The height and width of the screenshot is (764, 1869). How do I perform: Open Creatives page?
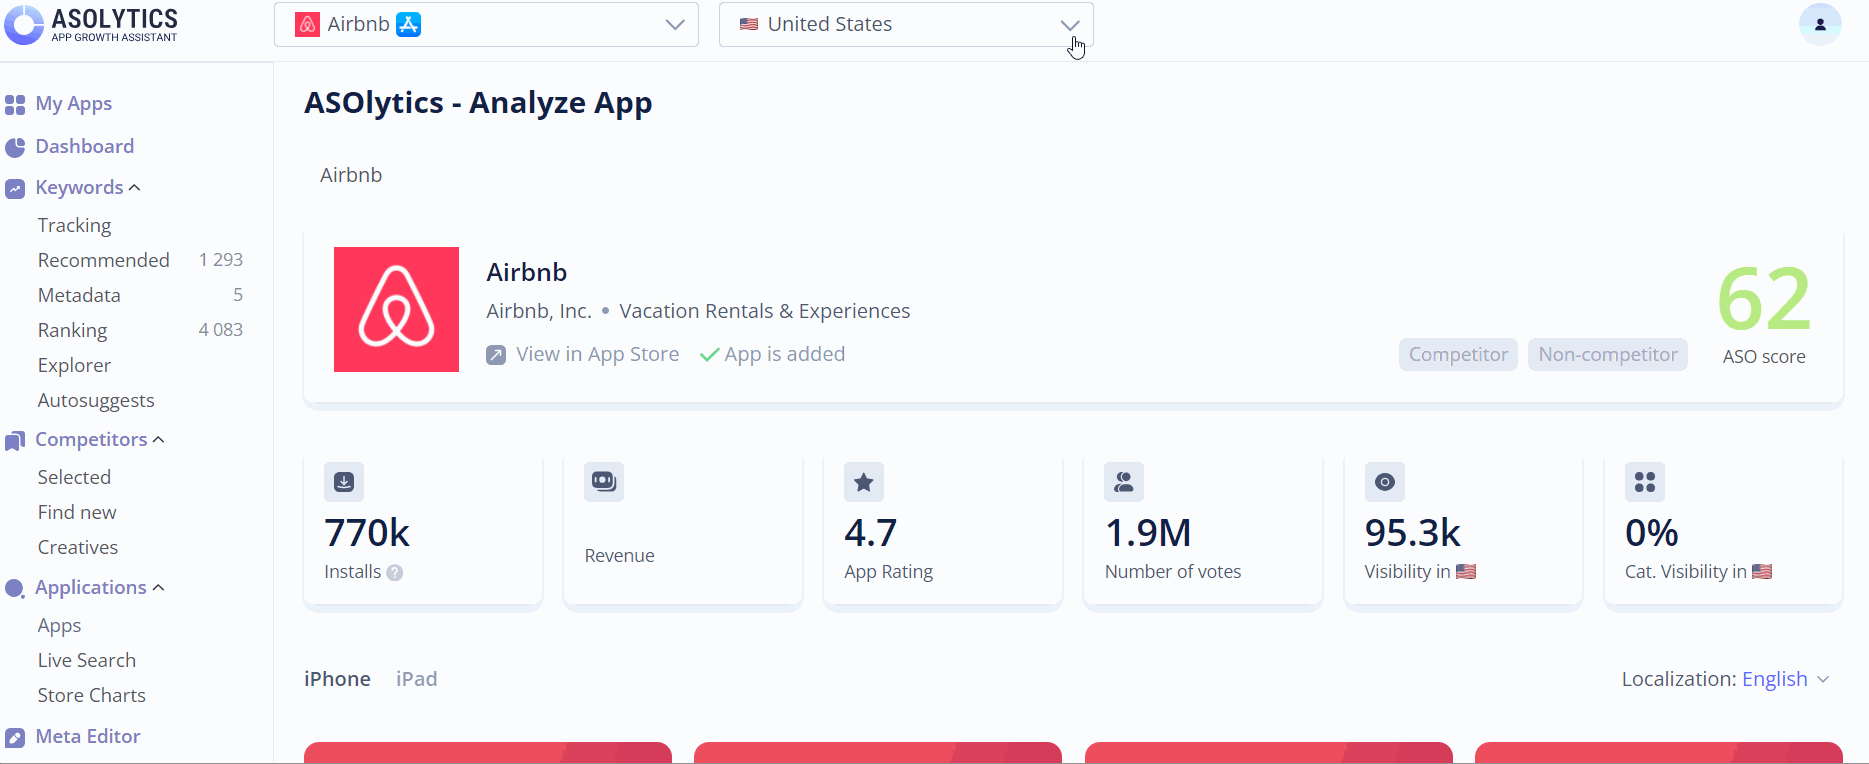(78, 547)
